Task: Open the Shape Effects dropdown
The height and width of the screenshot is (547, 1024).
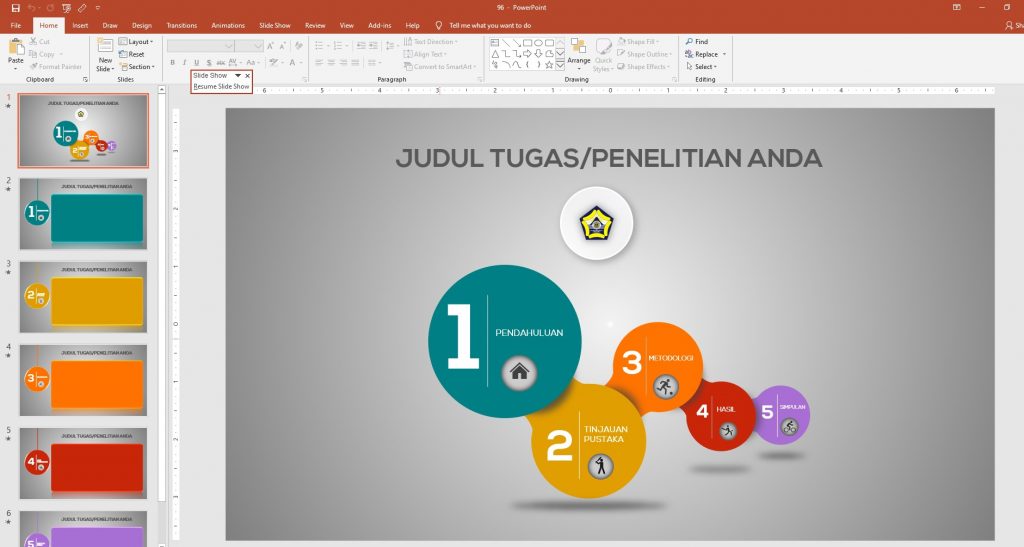Action: coord(643,67)
